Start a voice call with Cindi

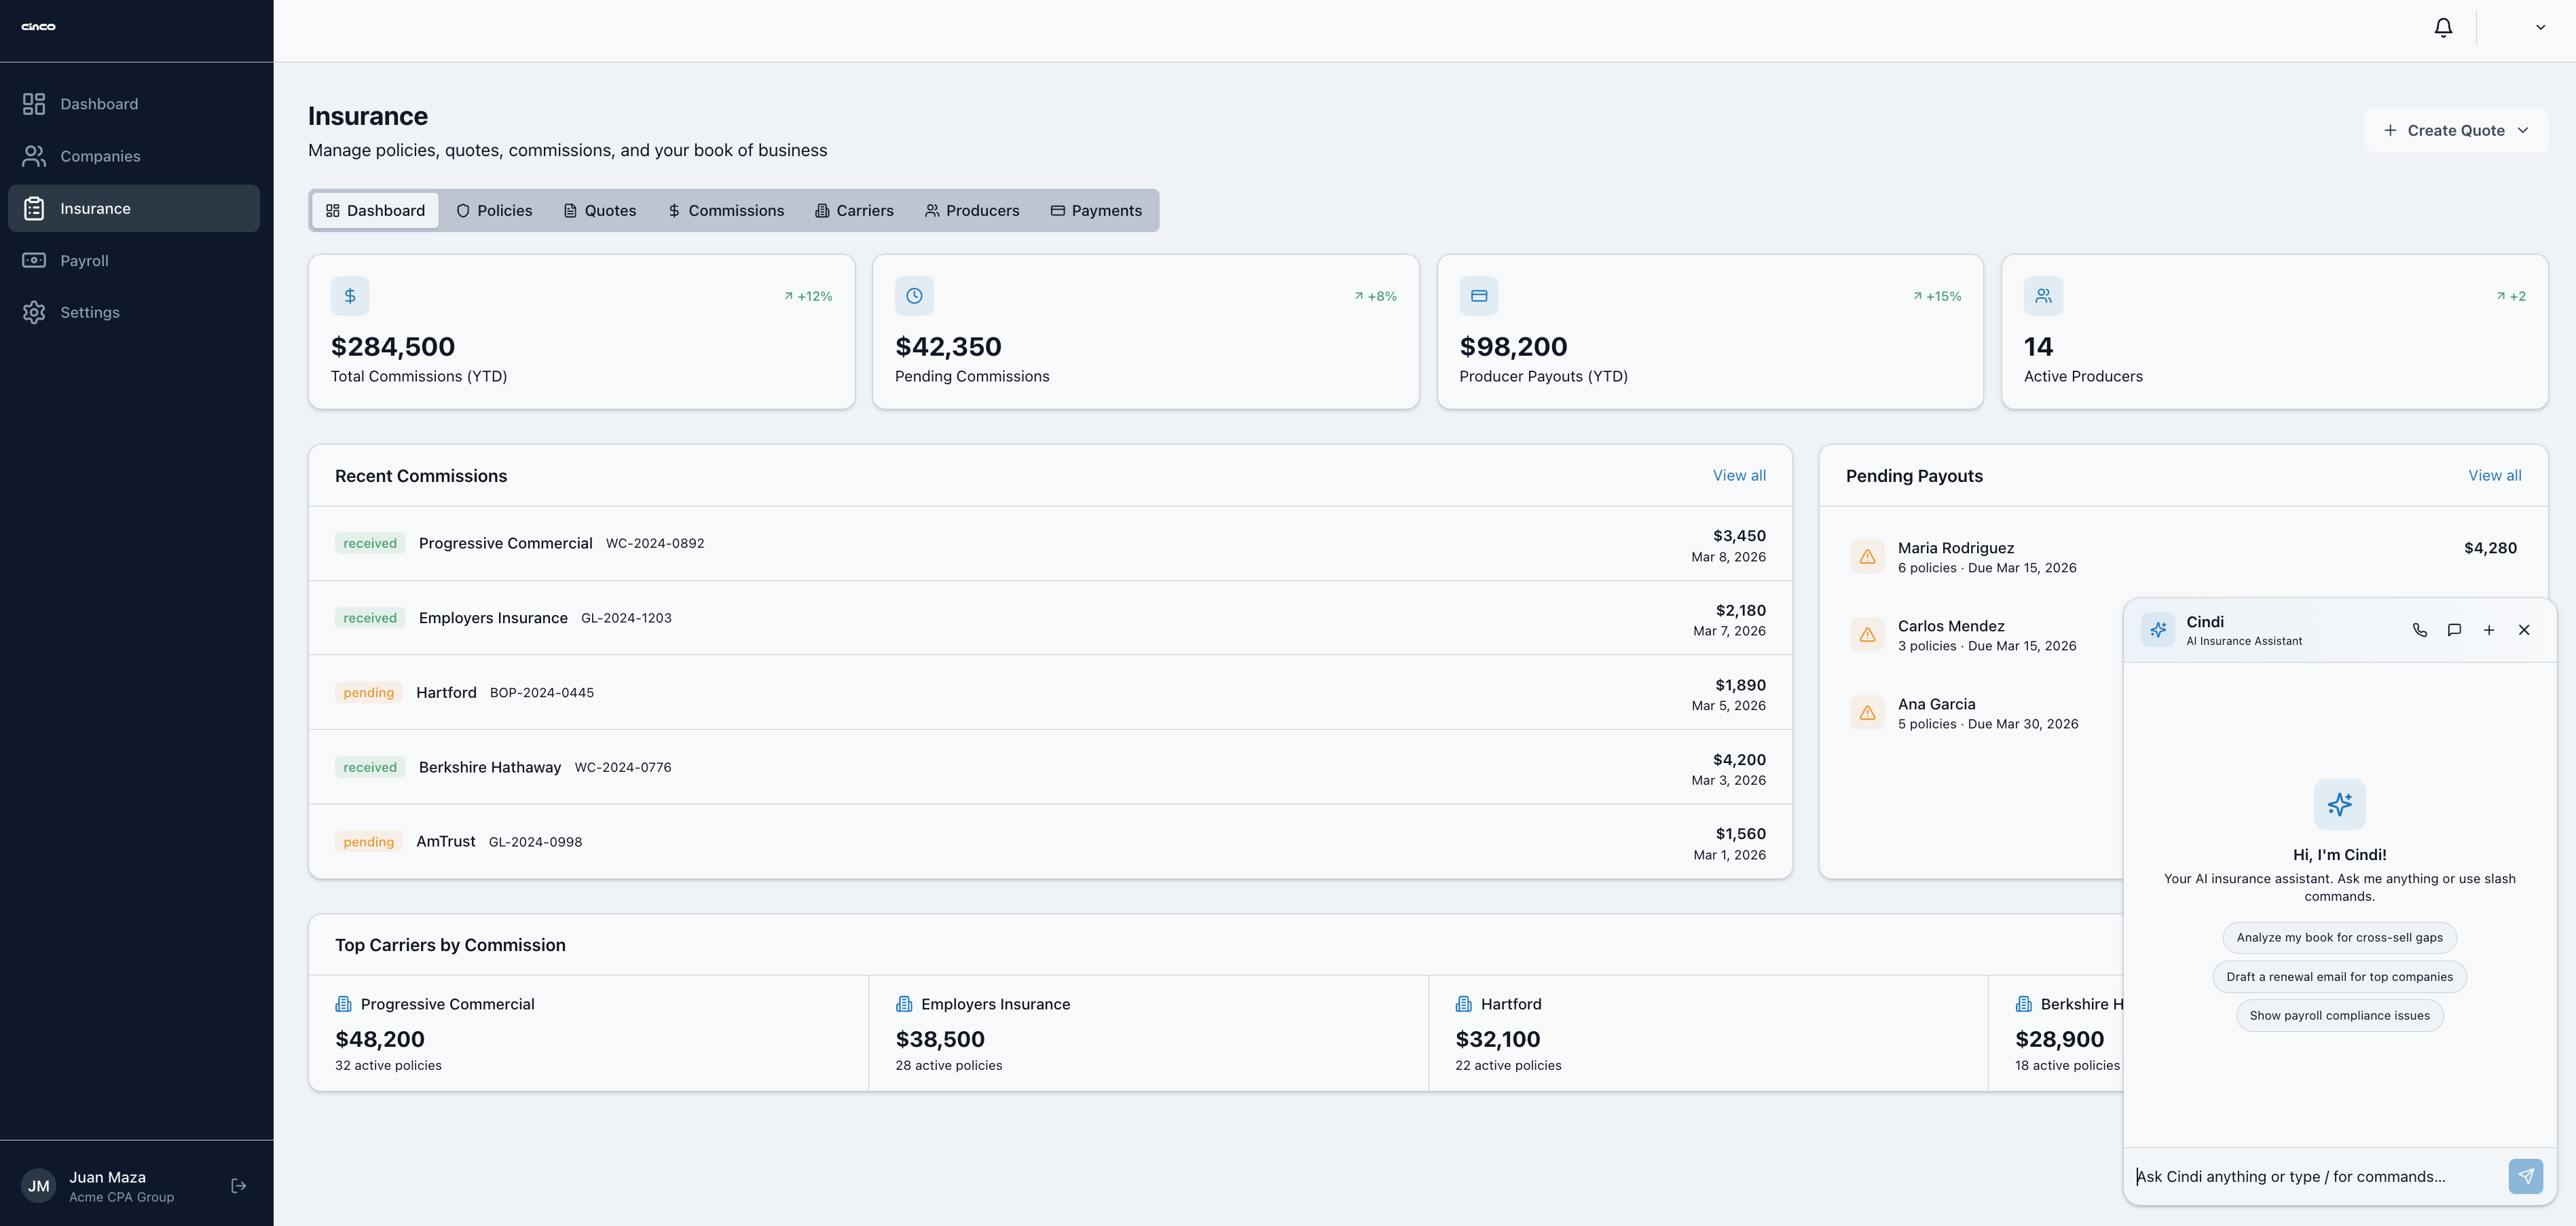2419,630
